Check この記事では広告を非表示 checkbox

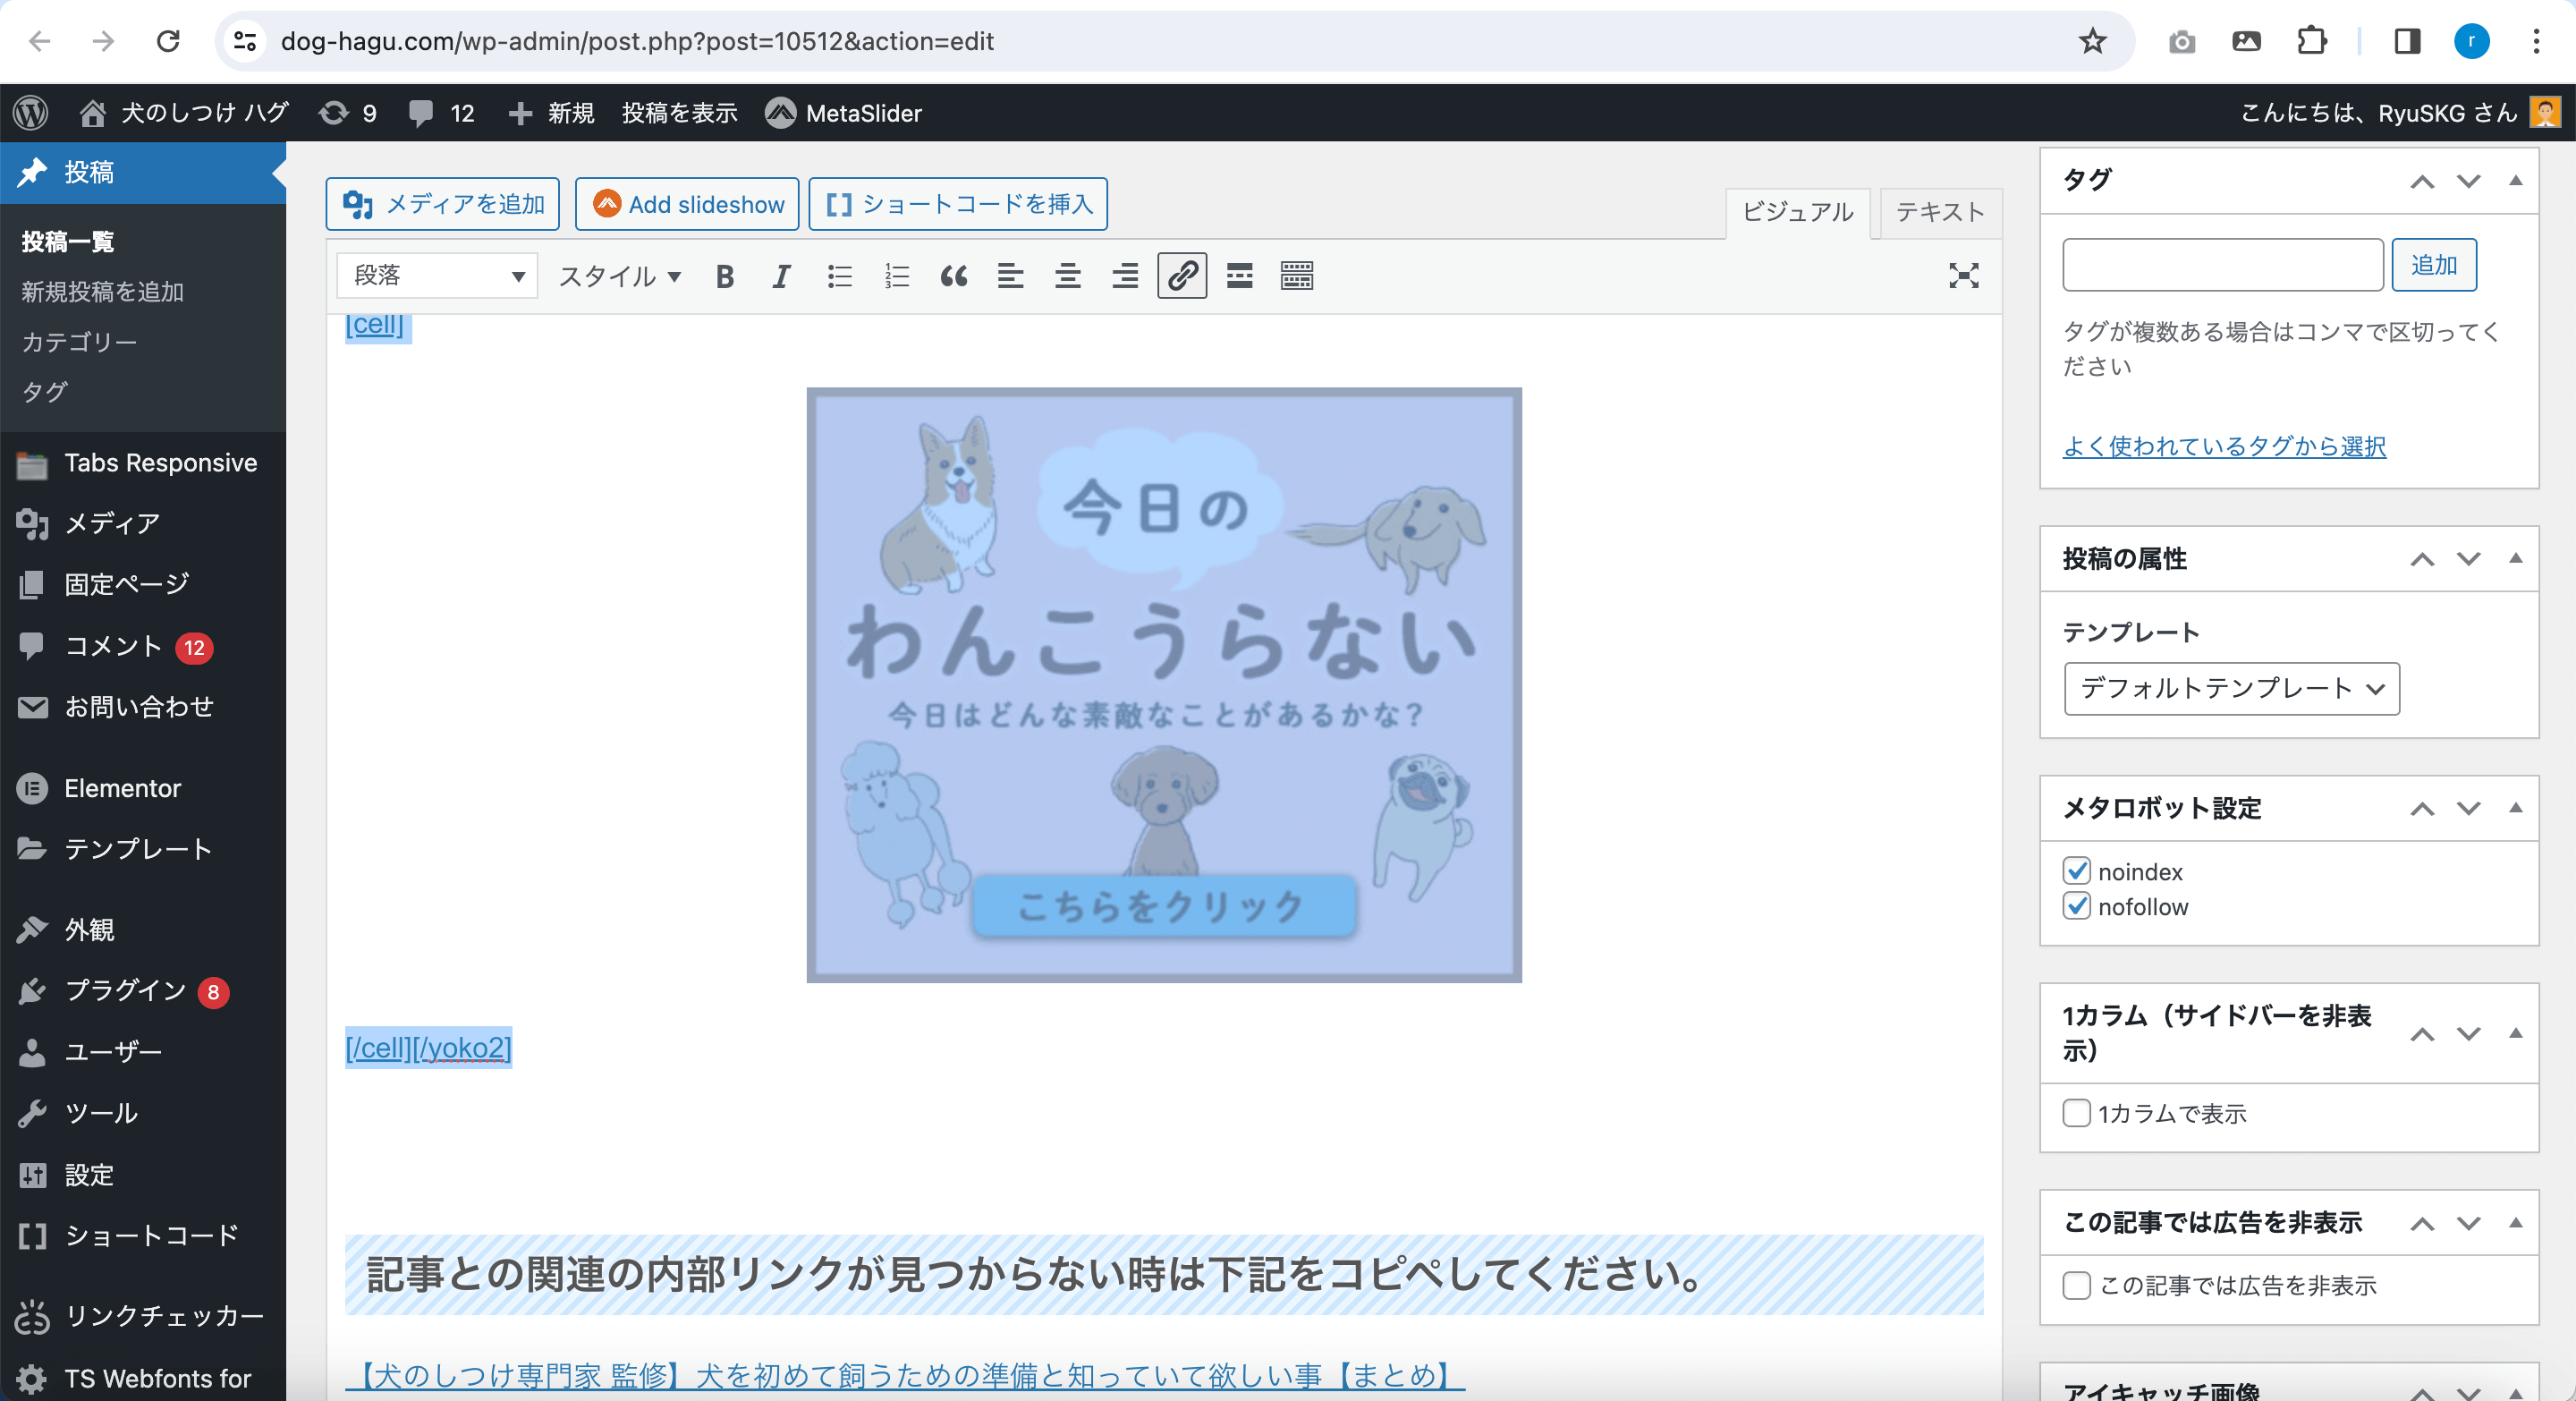click(2076, 1285)
